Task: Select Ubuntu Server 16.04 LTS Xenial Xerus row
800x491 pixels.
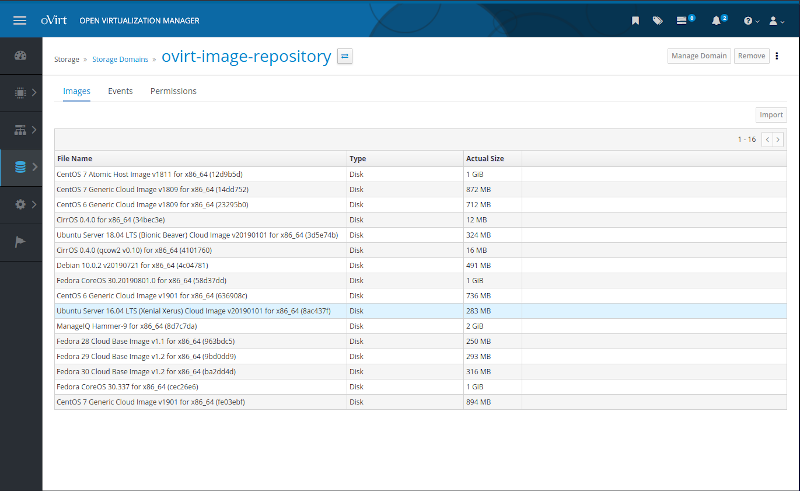Action: tap(420, 311)
